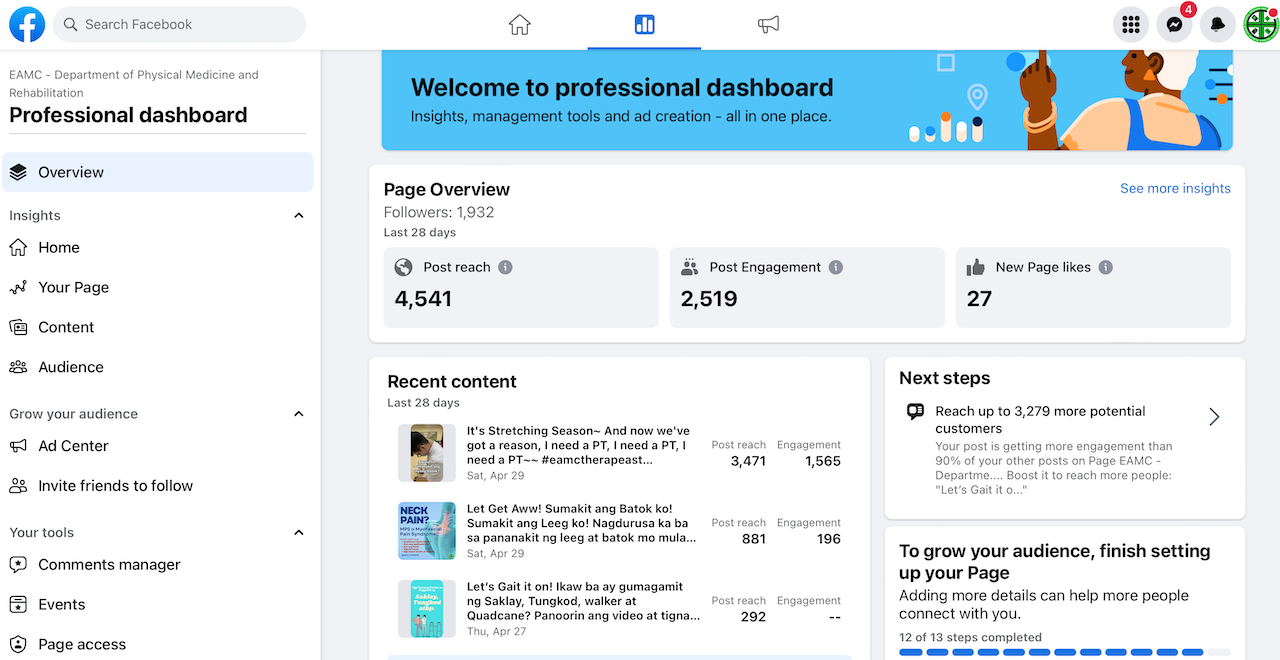1280x660 pixels.
Task: Click the Your Page trend icon
Action: 18,287
